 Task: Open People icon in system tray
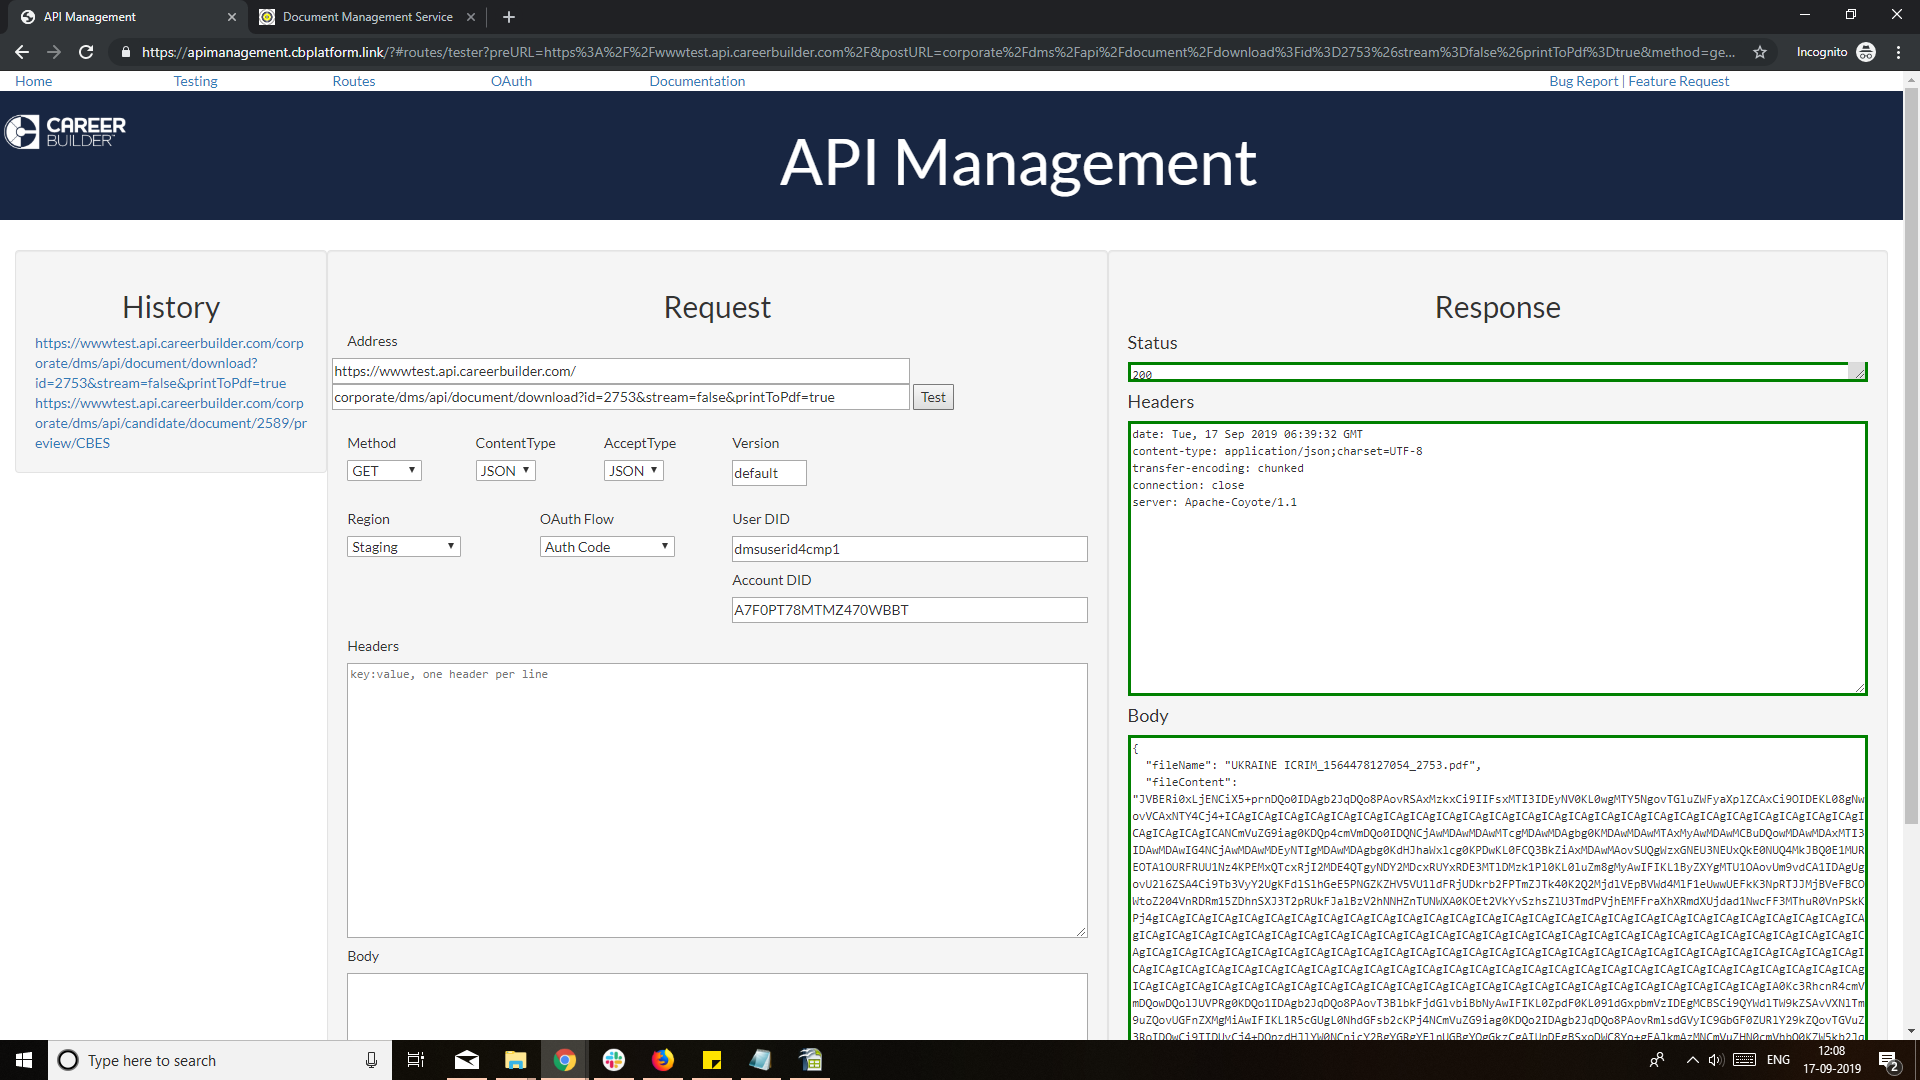1657,1060
